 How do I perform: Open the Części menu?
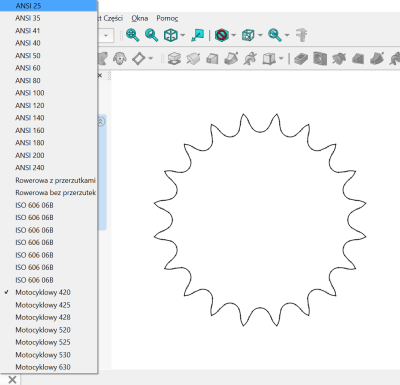coord(113,18)
